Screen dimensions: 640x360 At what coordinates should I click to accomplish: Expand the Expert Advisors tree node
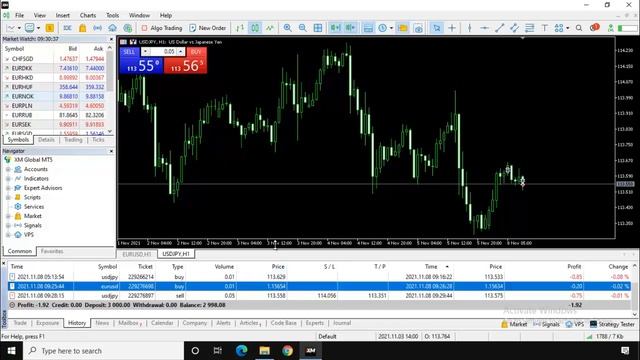pos(8,188)
